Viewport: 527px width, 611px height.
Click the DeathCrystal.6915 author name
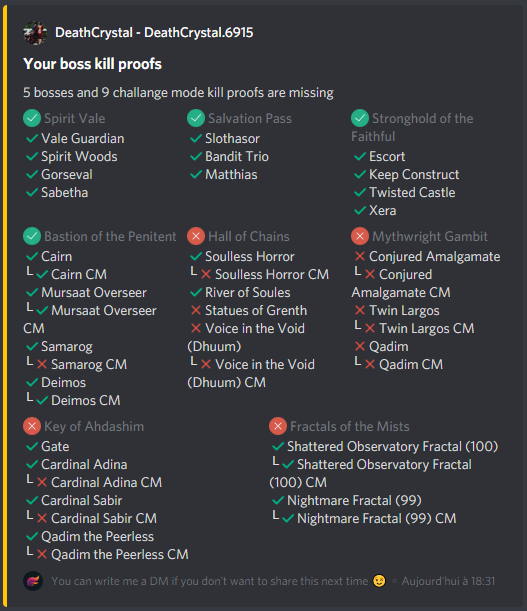pyautogui.click(x=199, y=33)
